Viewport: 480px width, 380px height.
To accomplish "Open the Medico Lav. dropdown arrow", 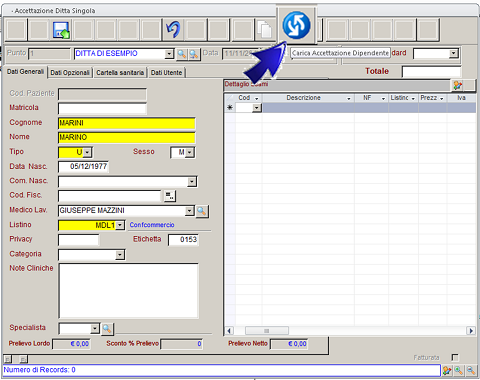I will [x=189, y=211].
